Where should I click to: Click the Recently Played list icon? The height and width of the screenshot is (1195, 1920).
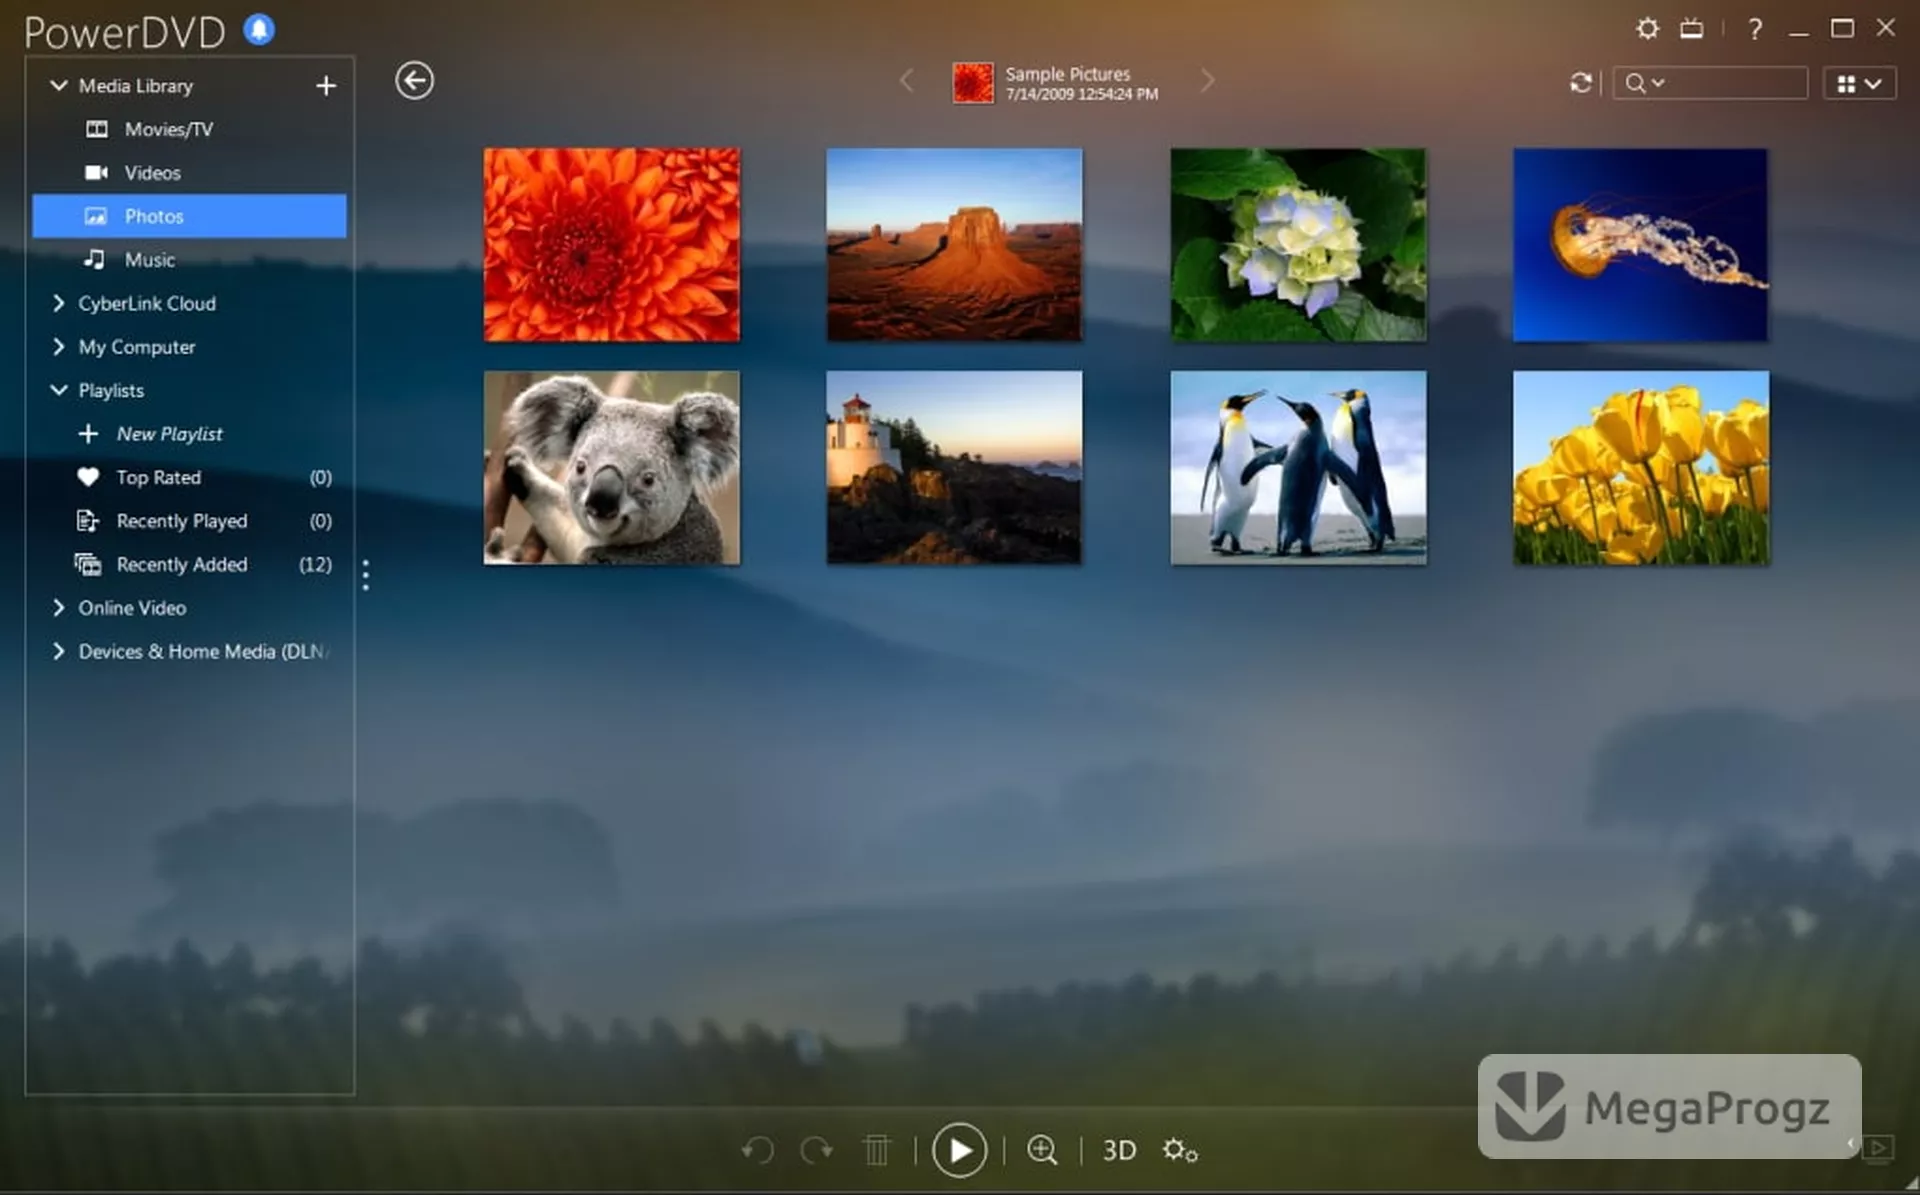click(87, 521)
